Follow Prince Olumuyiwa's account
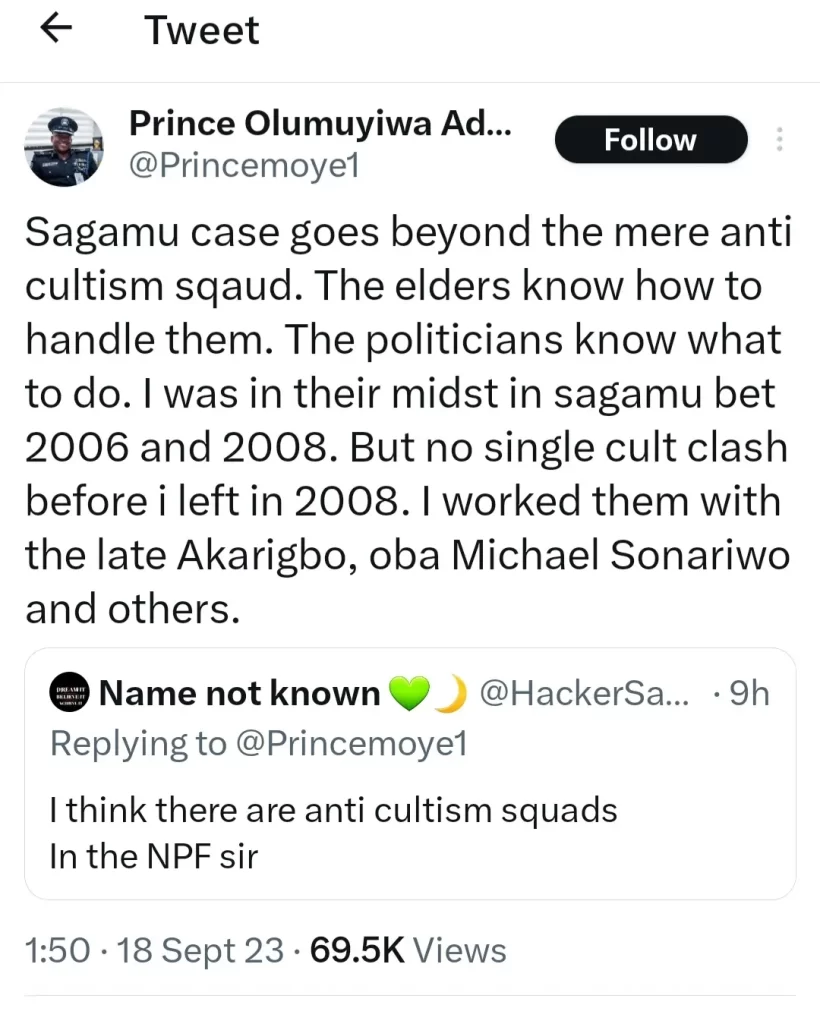The image size is (820, 1024). [x=650, y=140]
